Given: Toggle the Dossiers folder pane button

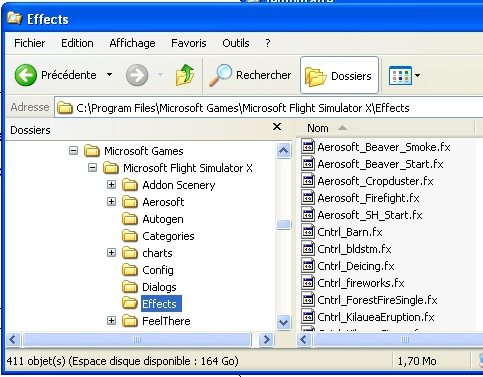Looking at the screenshot, I should pyautogui.click(x=339, y=76).
